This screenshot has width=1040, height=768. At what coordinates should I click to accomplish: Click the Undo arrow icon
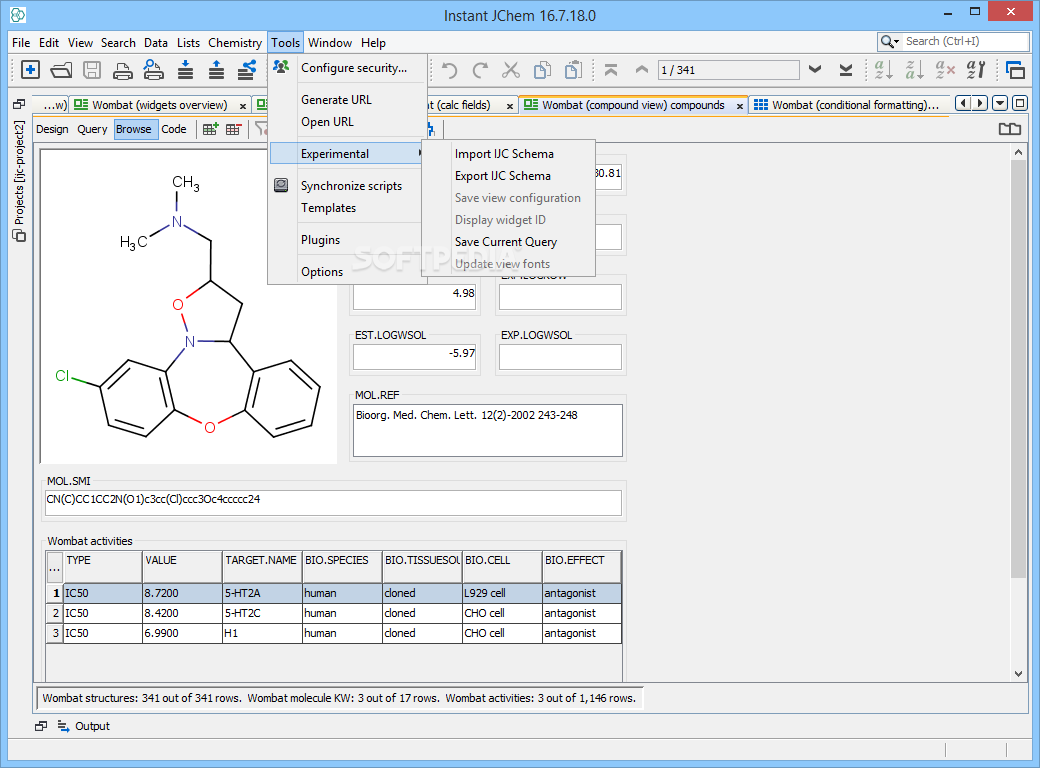point(450,70)
